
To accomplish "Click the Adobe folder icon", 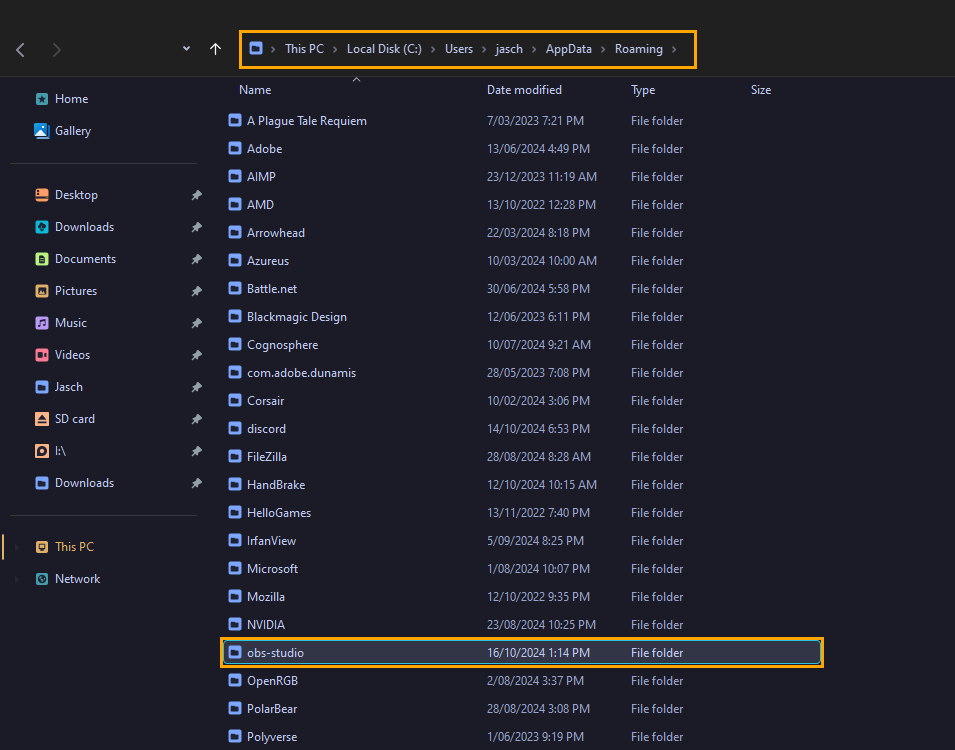I will point(235,148).
